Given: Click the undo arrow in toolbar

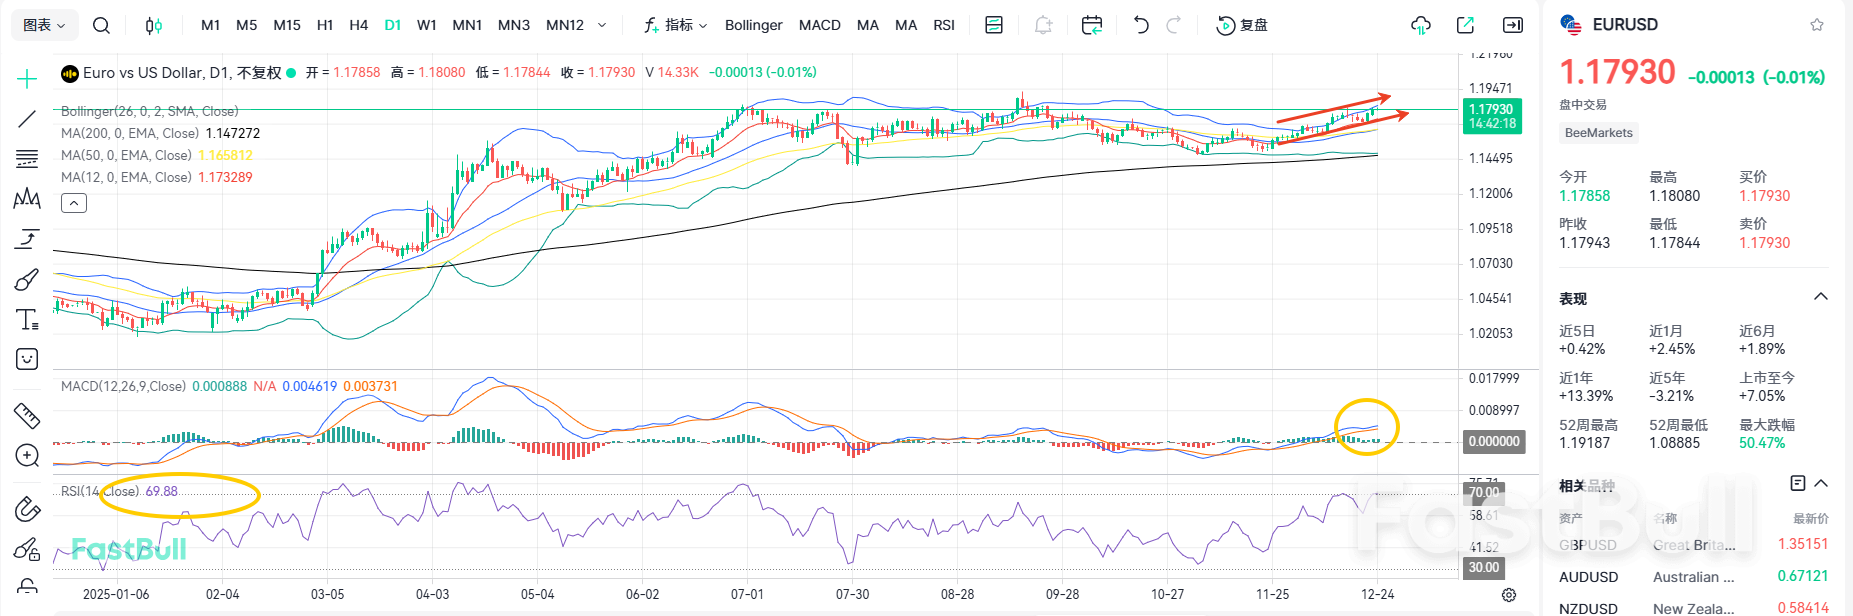Looking at the screenshot, I should [x=1141, y=25].
